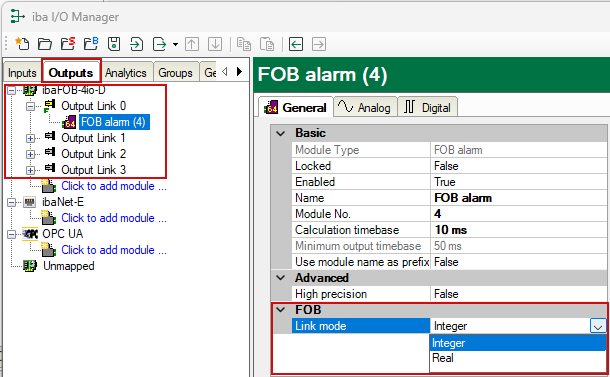This screenshot has width=610, height=377.
Task: Select the Unmapped tree item
Action: tap(68, 266)
